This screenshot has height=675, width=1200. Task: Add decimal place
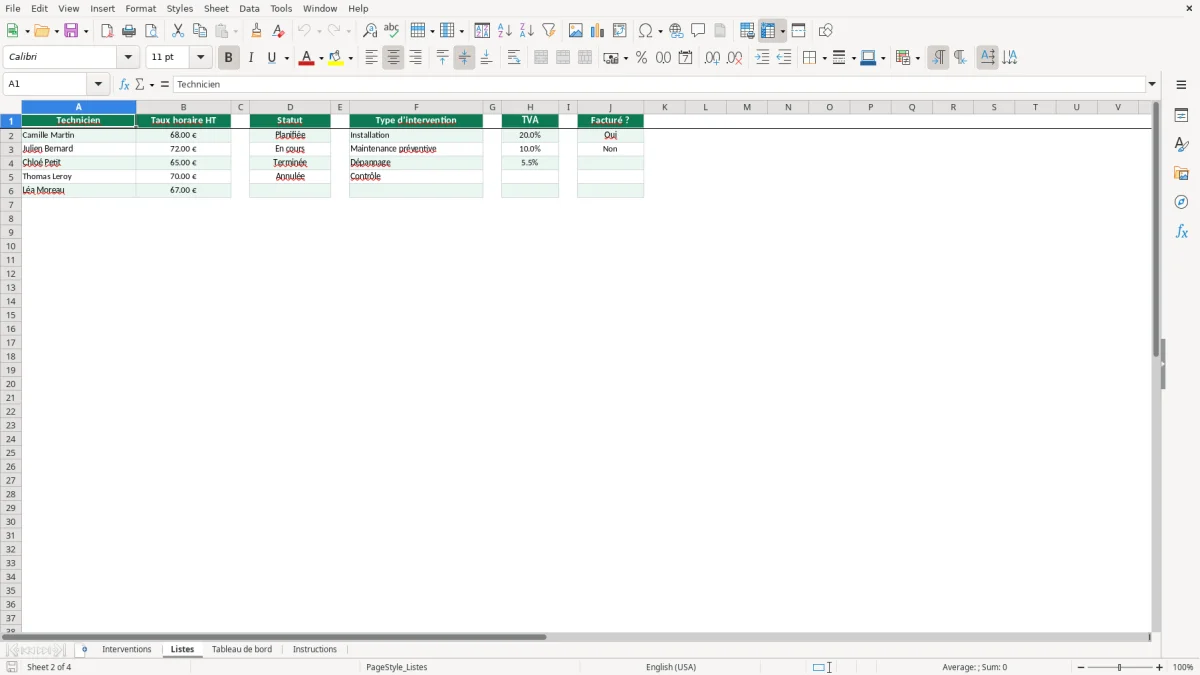point(713,58)
